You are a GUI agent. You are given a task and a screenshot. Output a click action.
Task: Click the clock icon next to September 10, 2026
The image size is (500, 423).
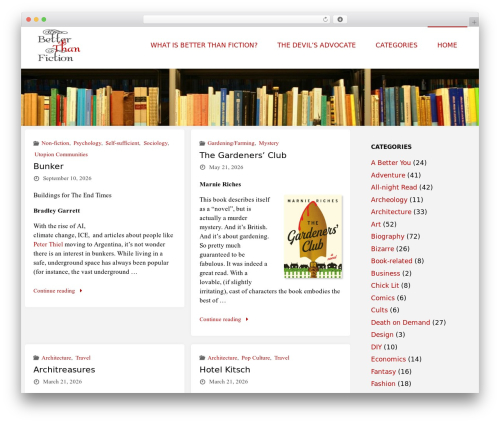(36, 179)
